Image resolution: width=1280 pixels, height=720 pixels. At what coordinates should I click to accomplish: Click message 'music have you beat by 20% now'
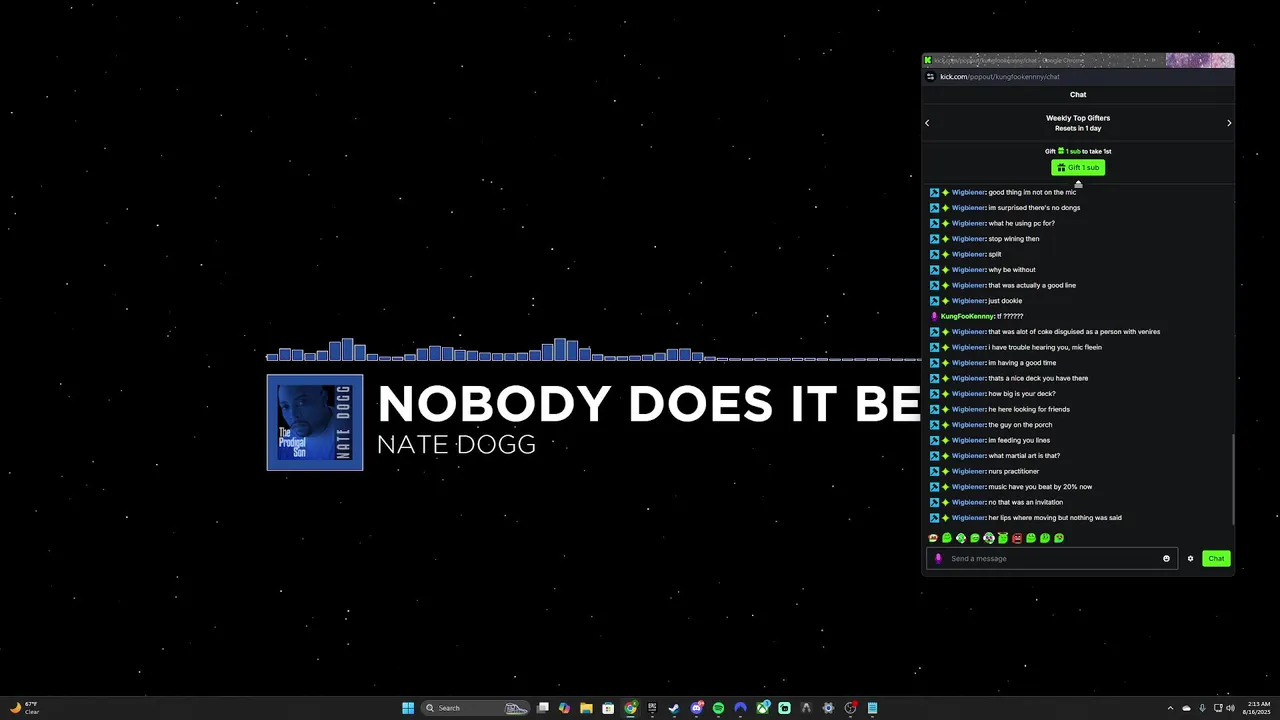(1040, 487)
